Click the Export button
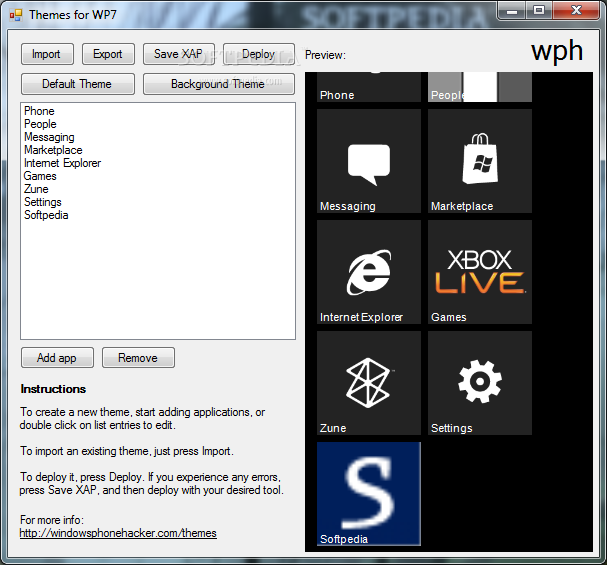Image resolution: width=607 pixels, height=565 pixels. [x=108, y=54]
